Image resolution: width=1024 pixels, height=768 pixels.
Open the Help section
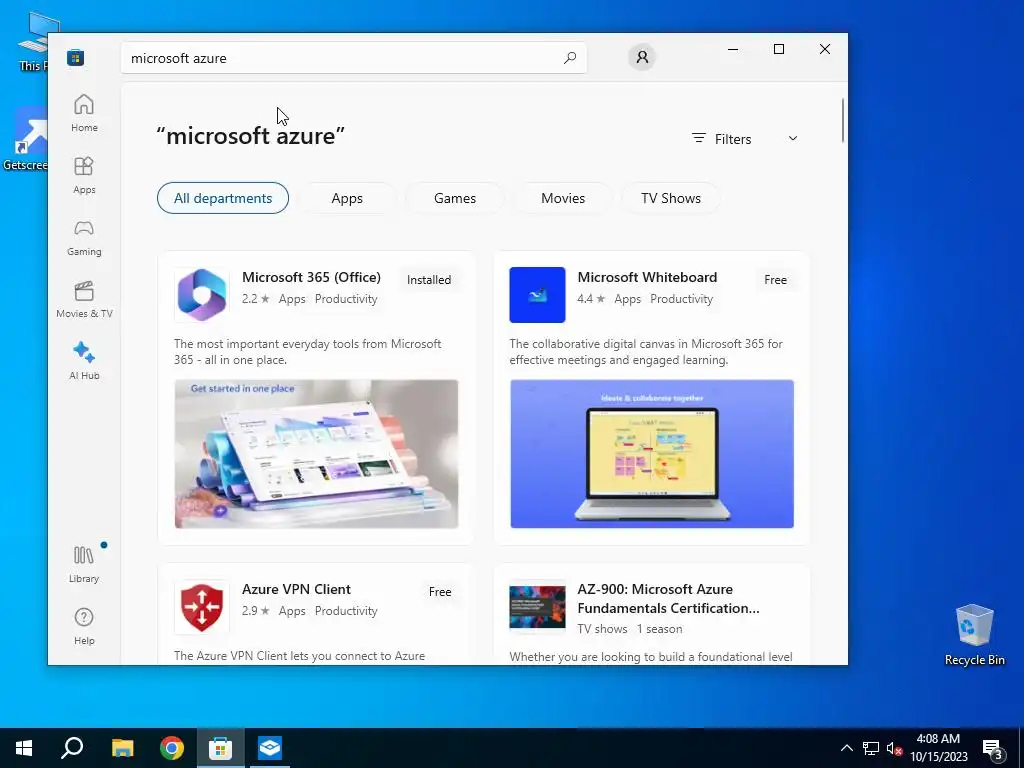(84, 626)
